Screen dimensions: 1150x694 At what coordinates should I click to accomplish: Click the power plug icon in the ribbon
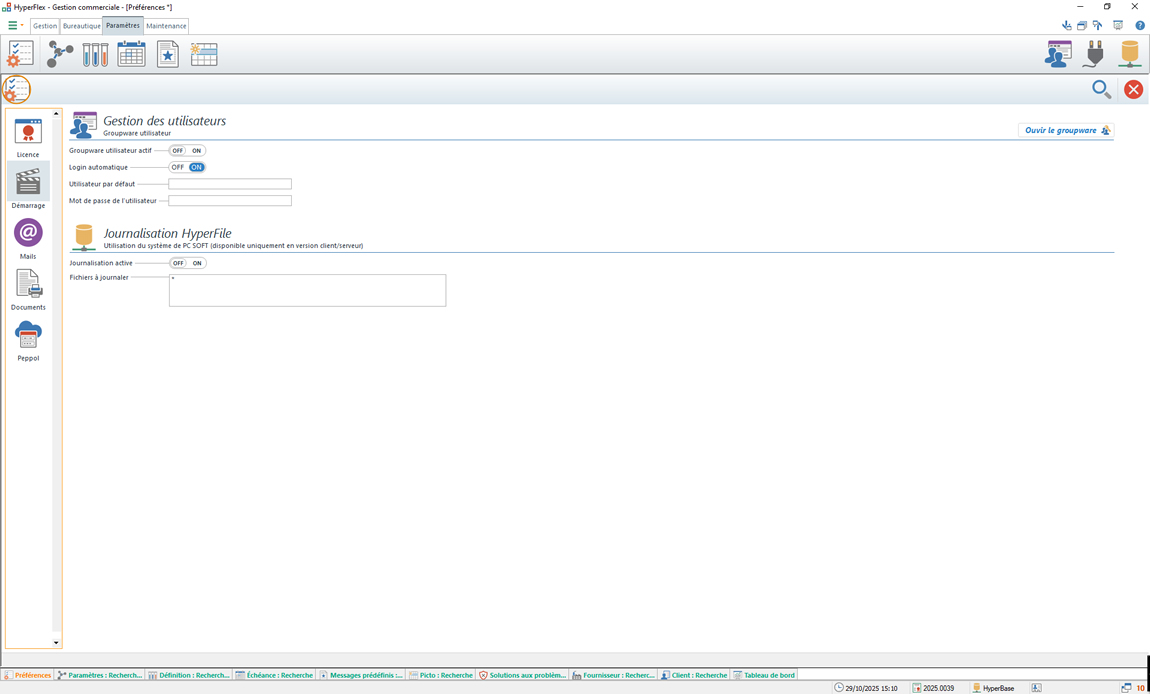coord(1094,54)
